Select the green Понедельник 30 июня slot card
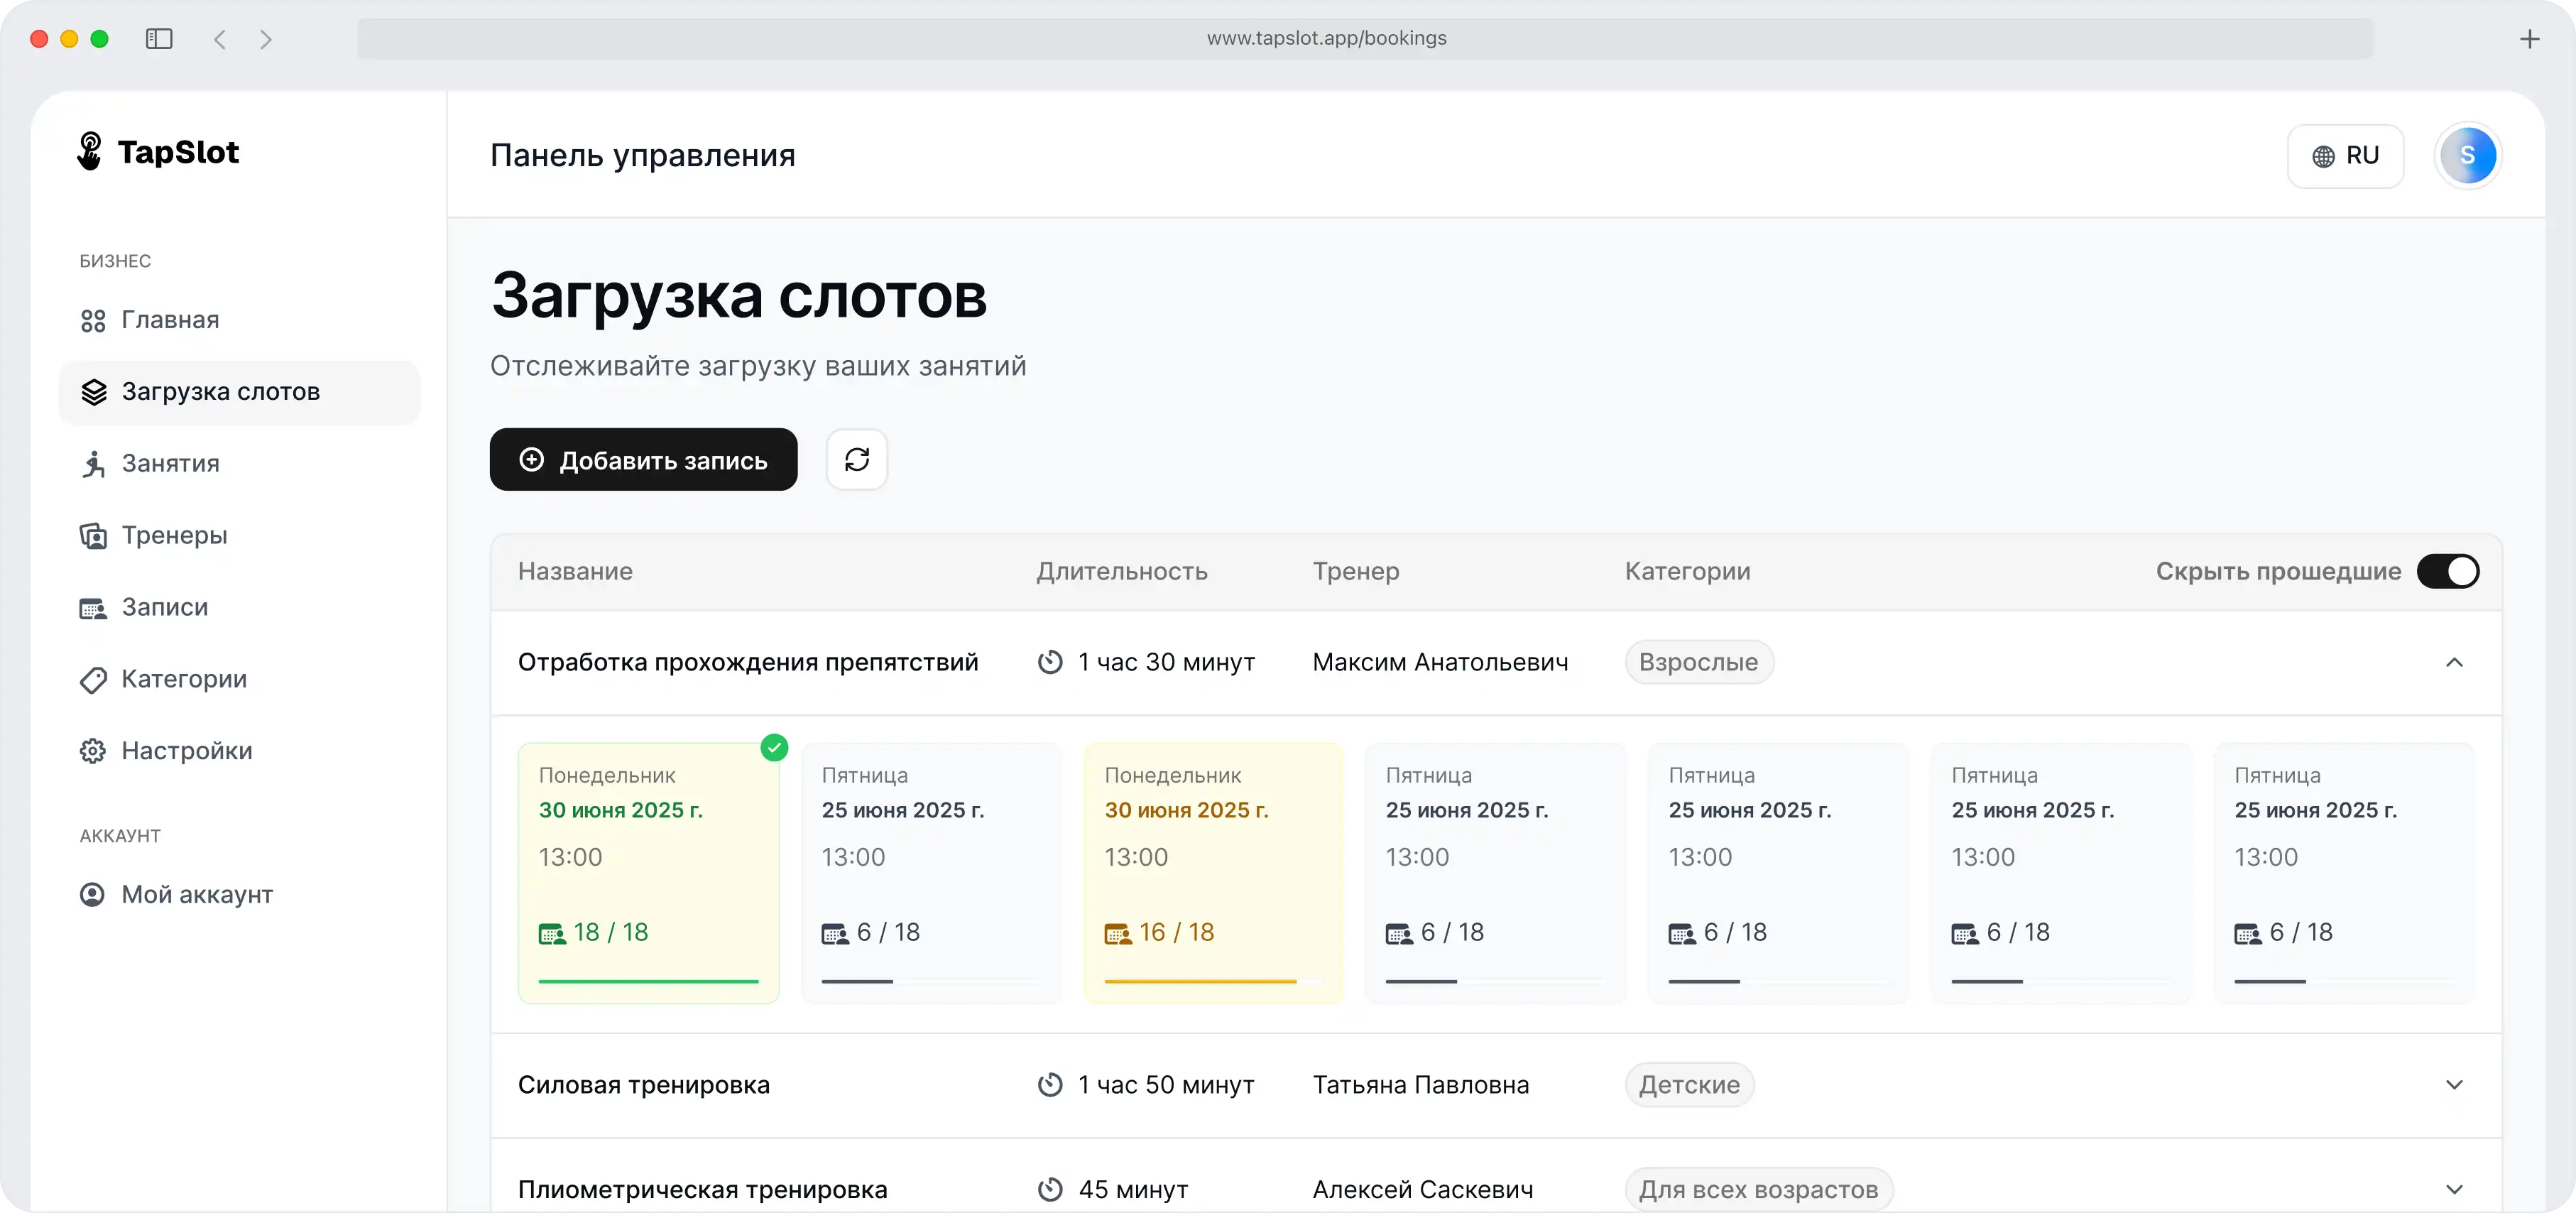The height and width of the screenshot is (1213, 2576). point(648,873)
